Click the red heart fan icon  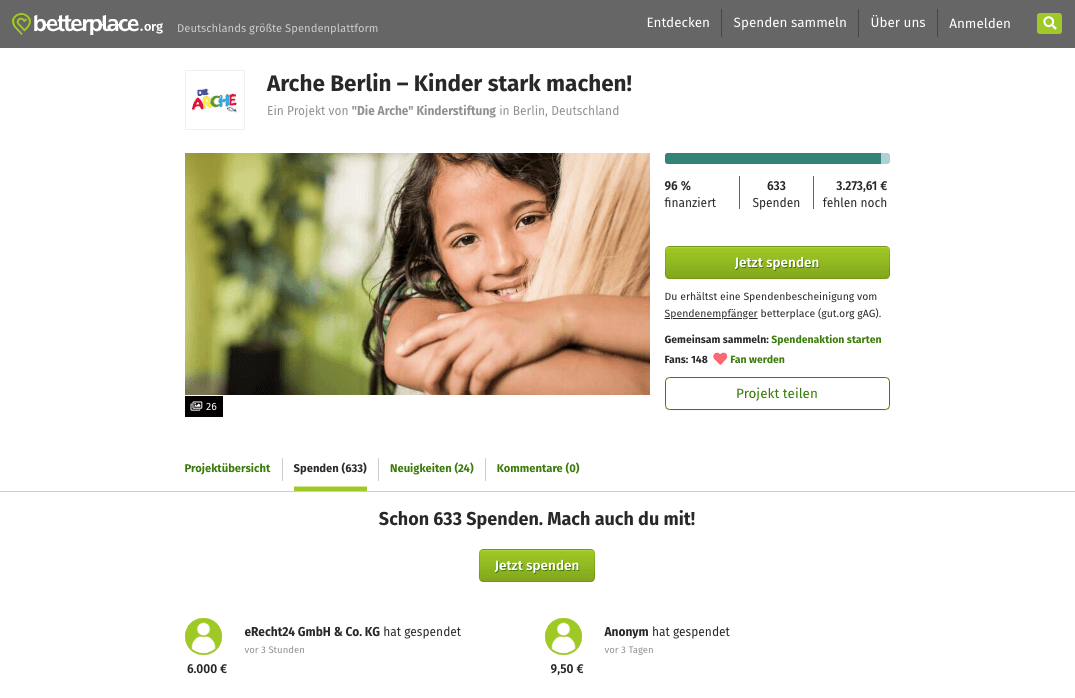[720, 359]
